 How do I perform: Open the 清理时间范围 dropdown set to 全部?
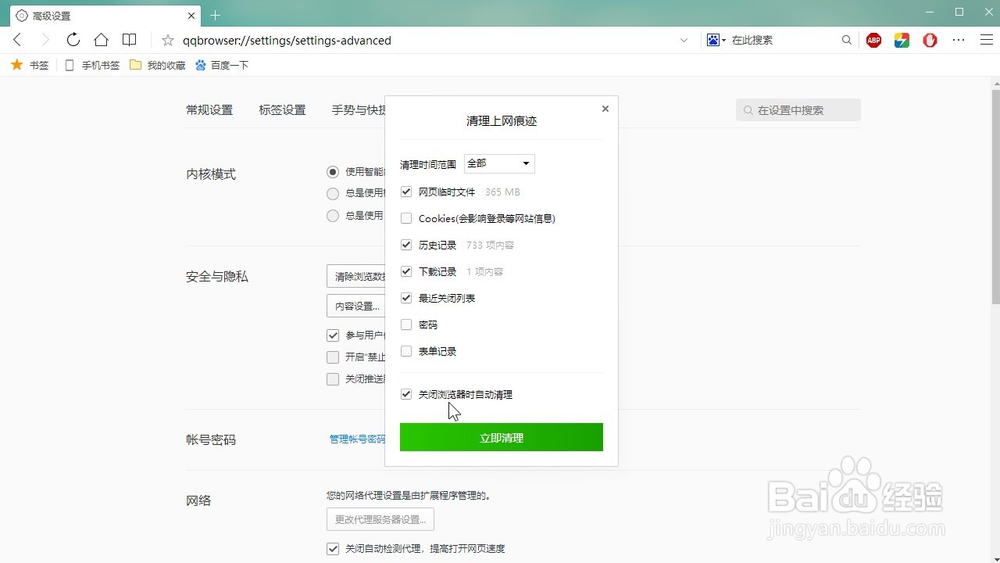click(499, 164)
